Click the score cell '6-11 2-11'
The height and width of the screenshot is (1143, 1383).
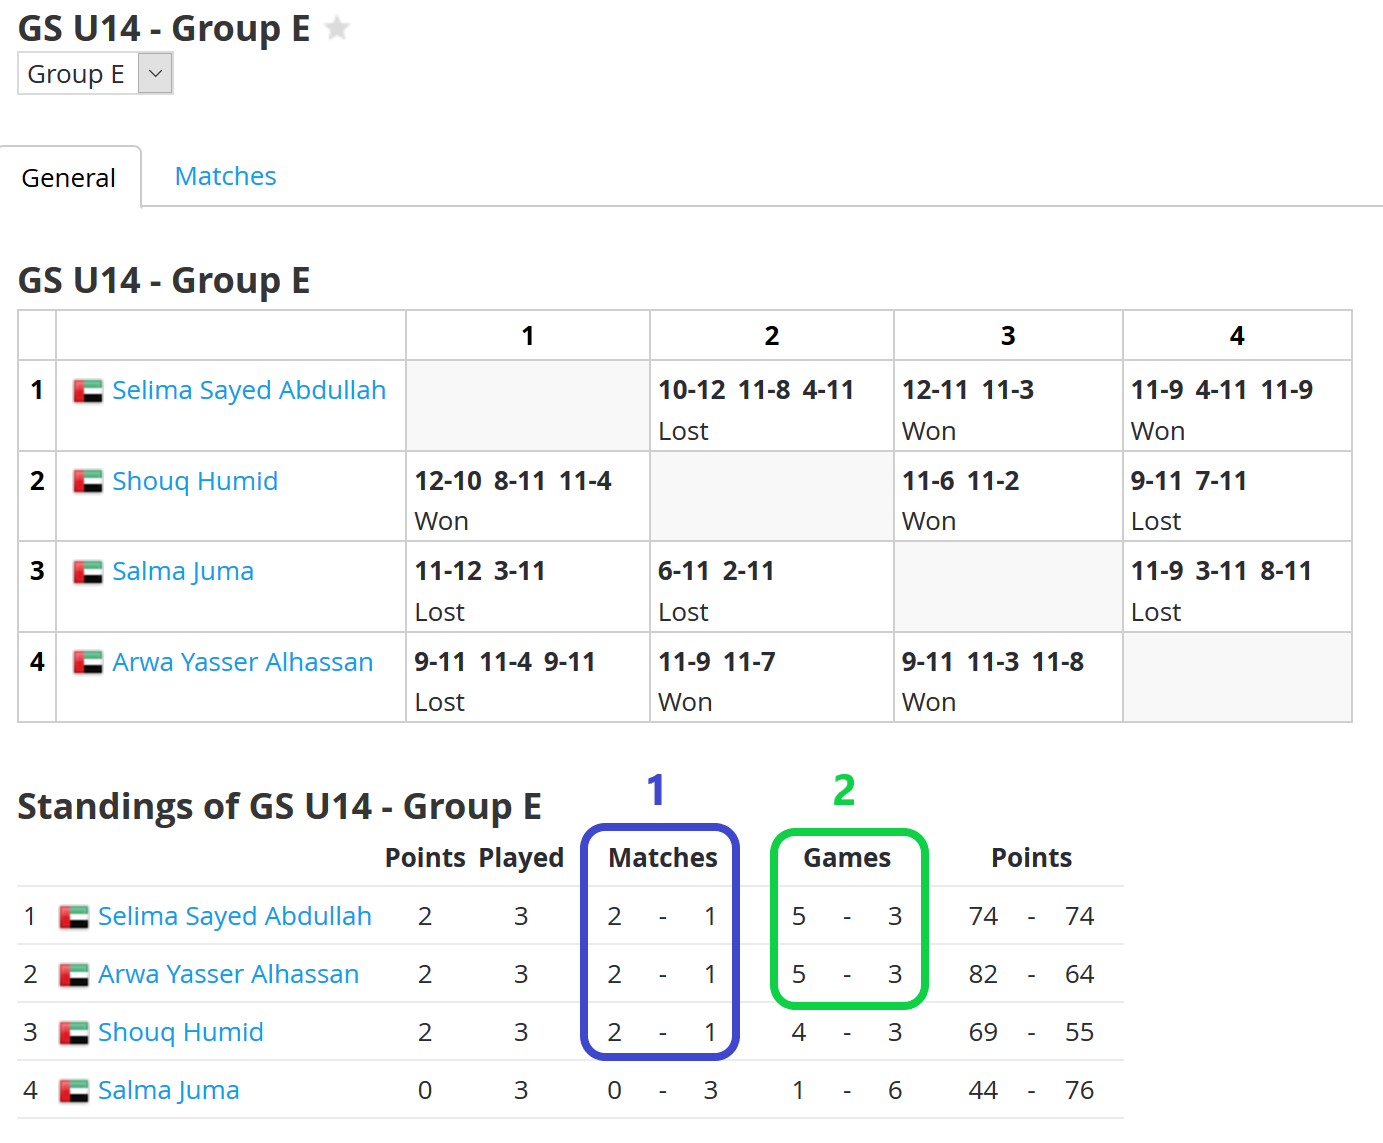click(x=771, y=587)
